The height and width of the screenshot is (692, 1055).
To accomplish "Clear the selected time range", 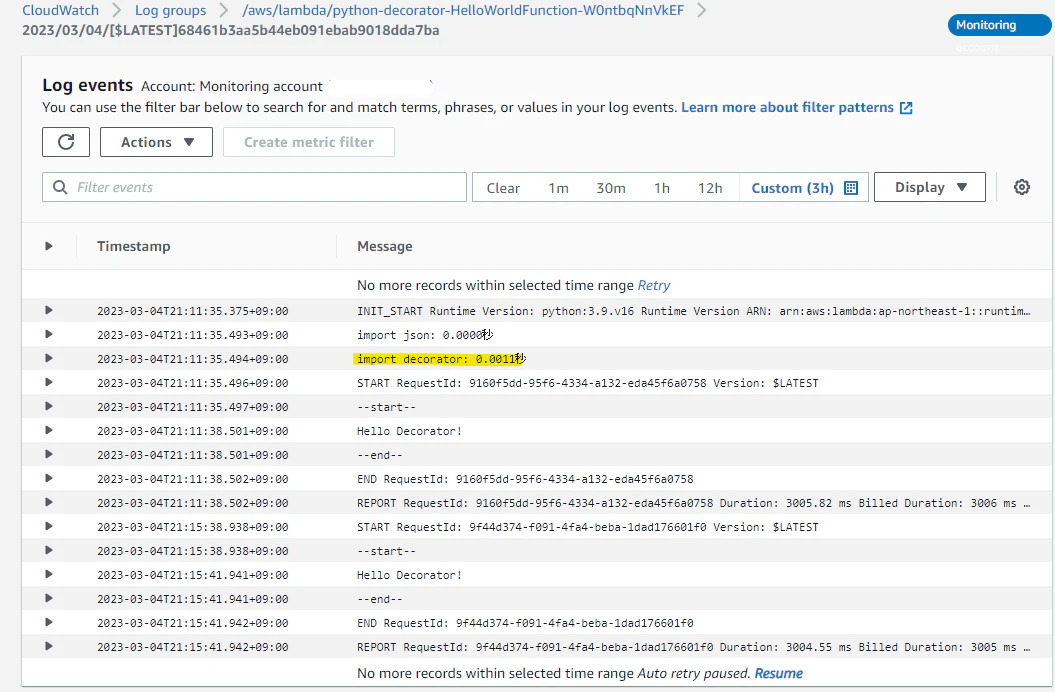I will pos(503,188).
